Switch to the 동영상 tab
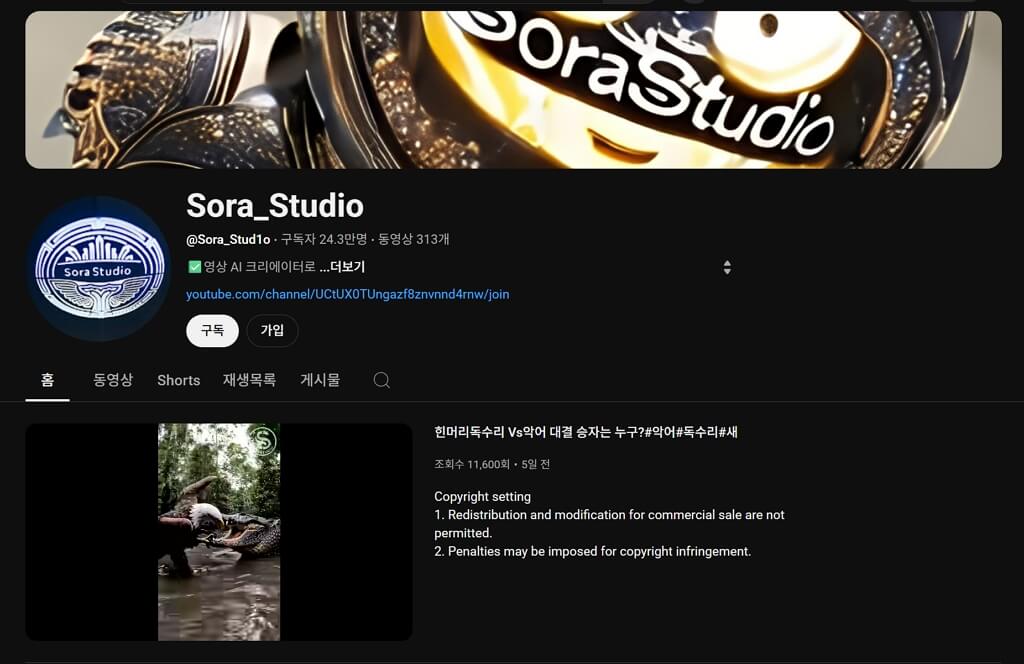 click(113, 380)
